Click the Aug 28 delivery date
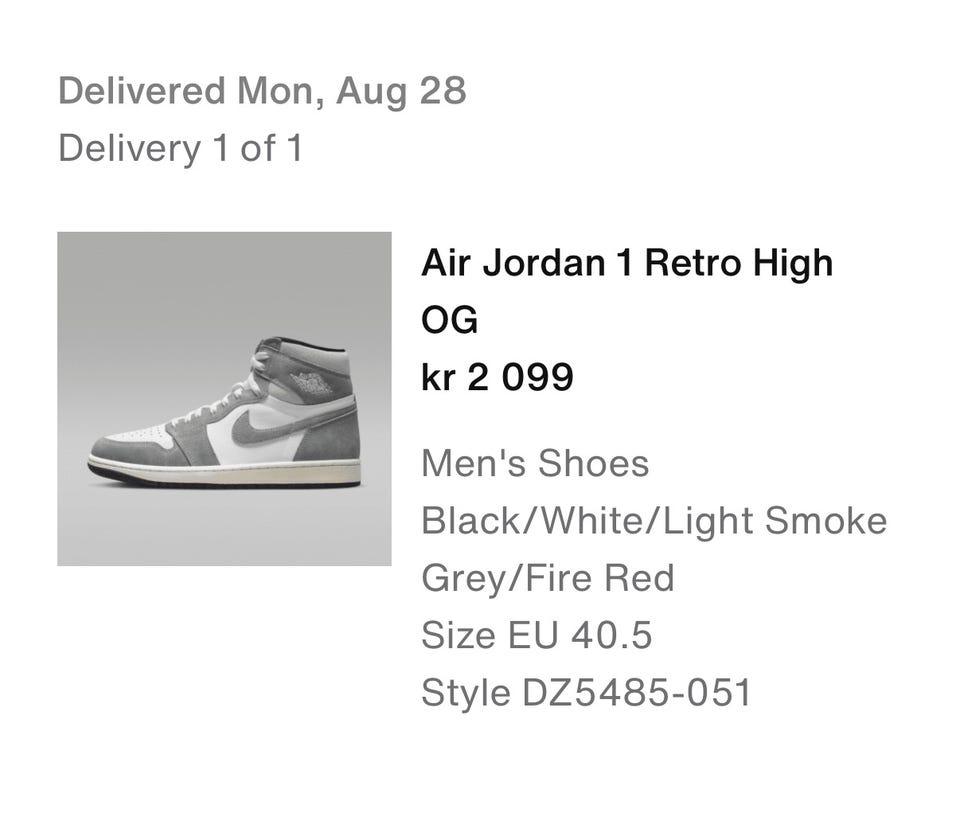The image size is (960, 817). [x=401, y=92]
